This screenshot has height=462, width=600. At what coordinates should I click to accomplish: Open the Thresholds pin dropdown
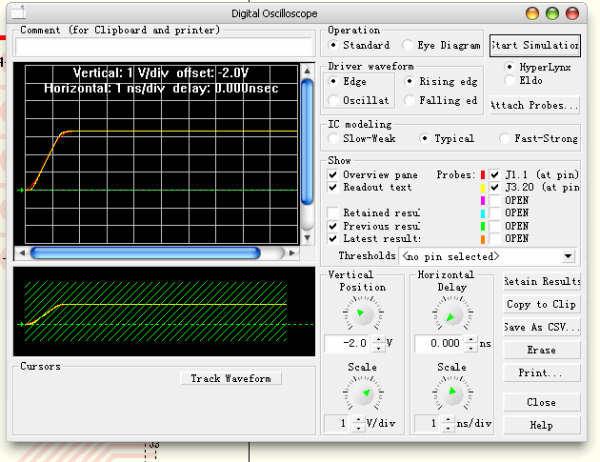568,256
